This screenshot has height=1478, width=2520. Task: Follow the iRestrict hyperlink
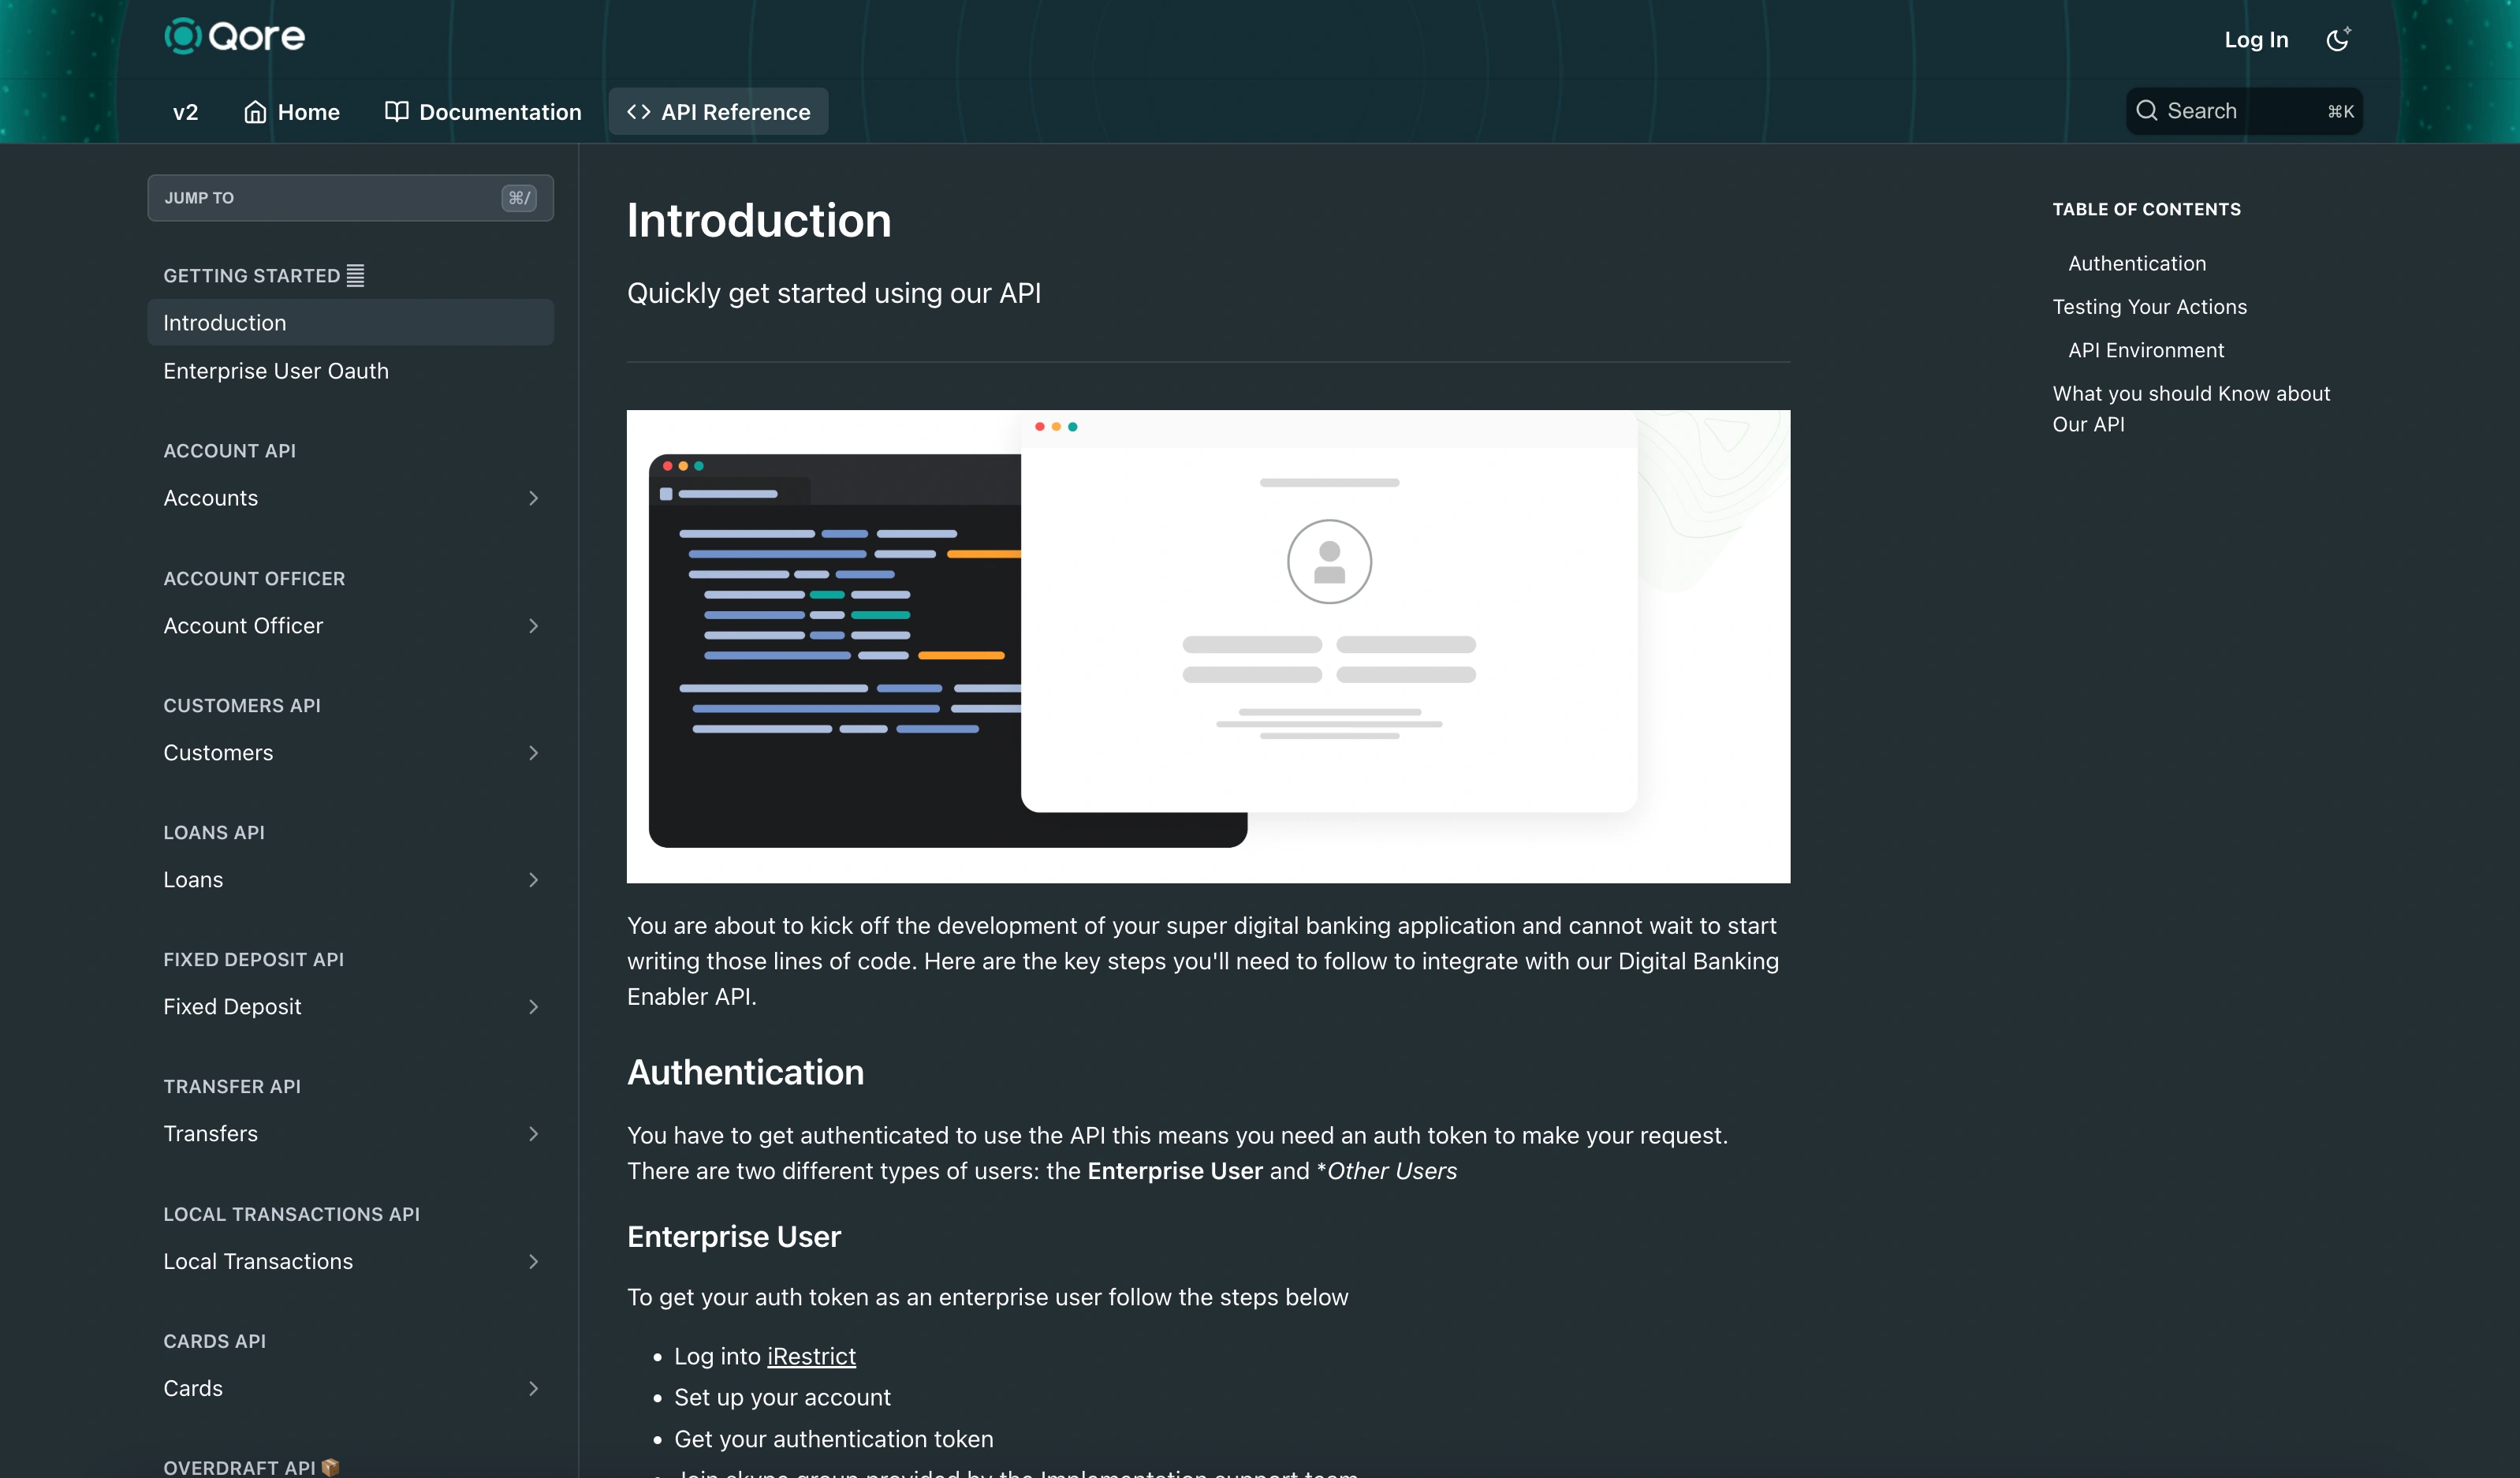tap(811, 1357)
